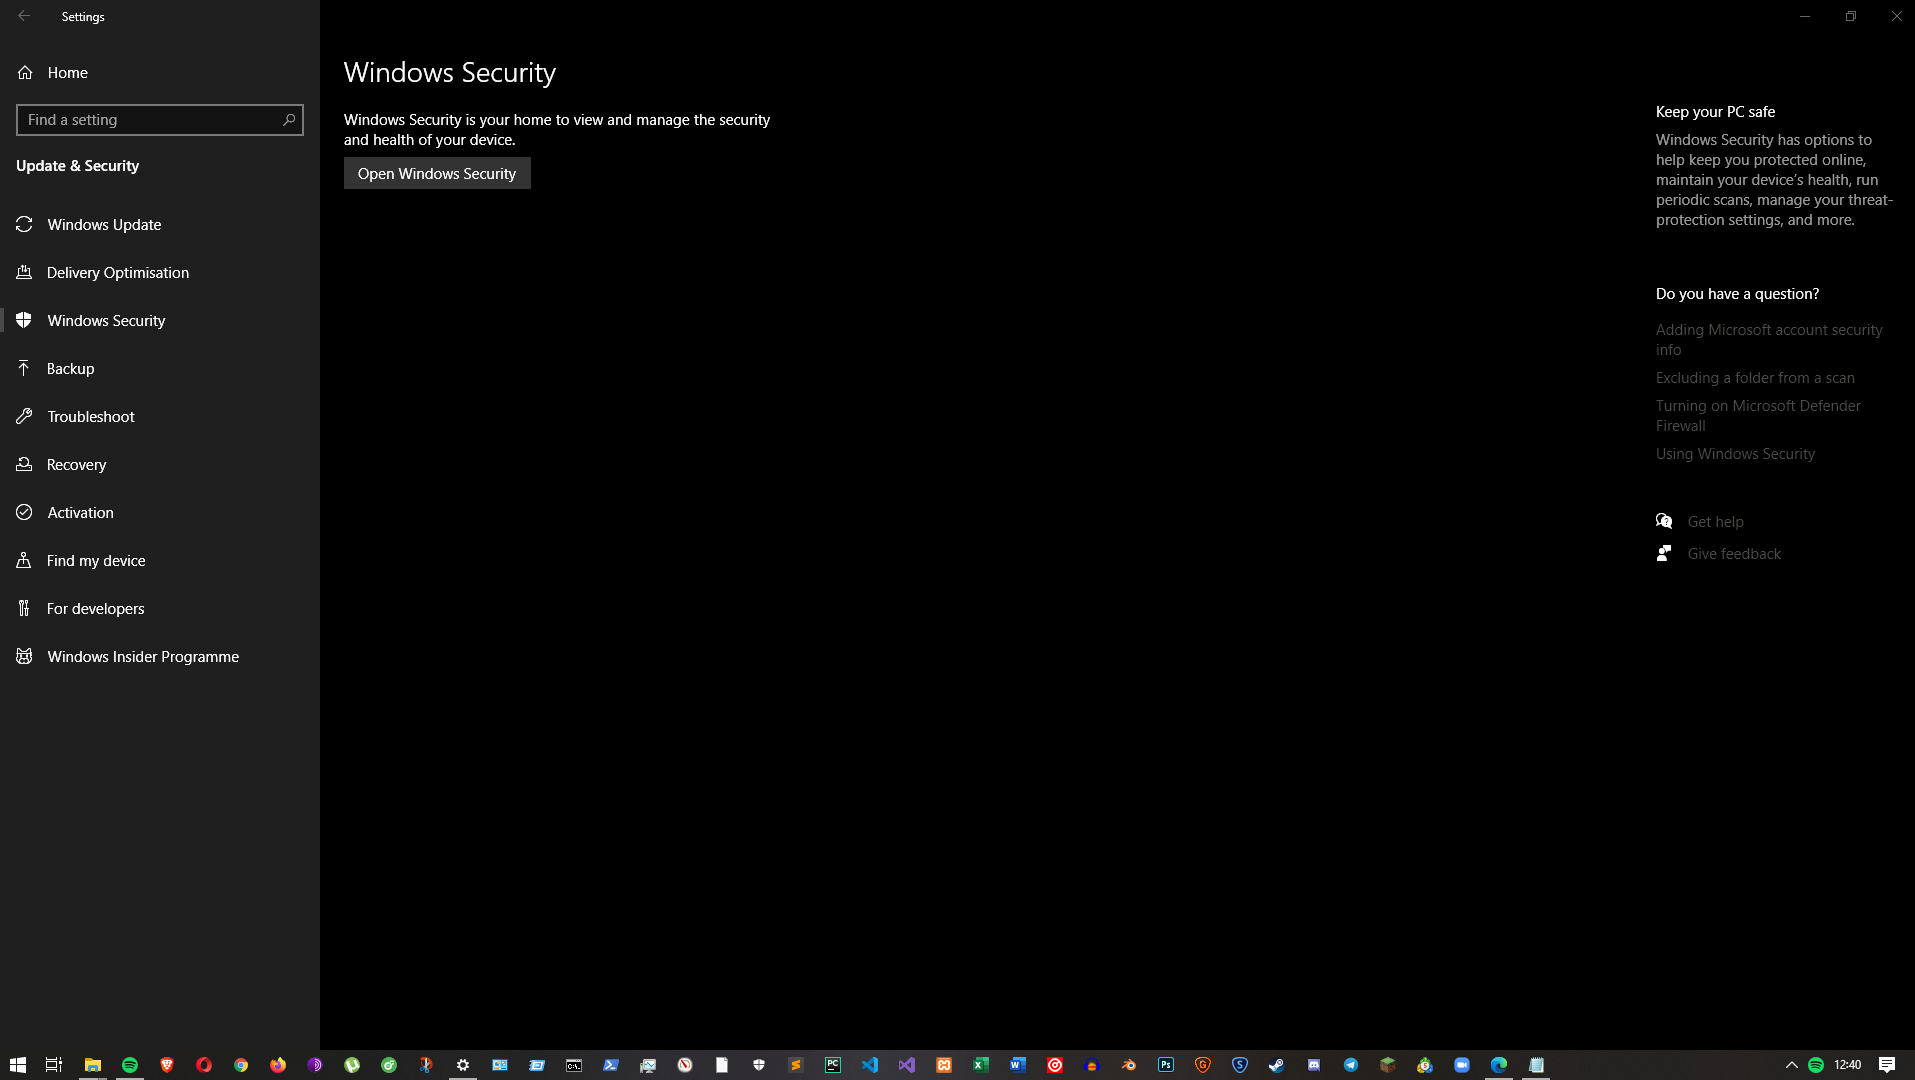Launch Discord from the taskbar

point(1313,1065)
